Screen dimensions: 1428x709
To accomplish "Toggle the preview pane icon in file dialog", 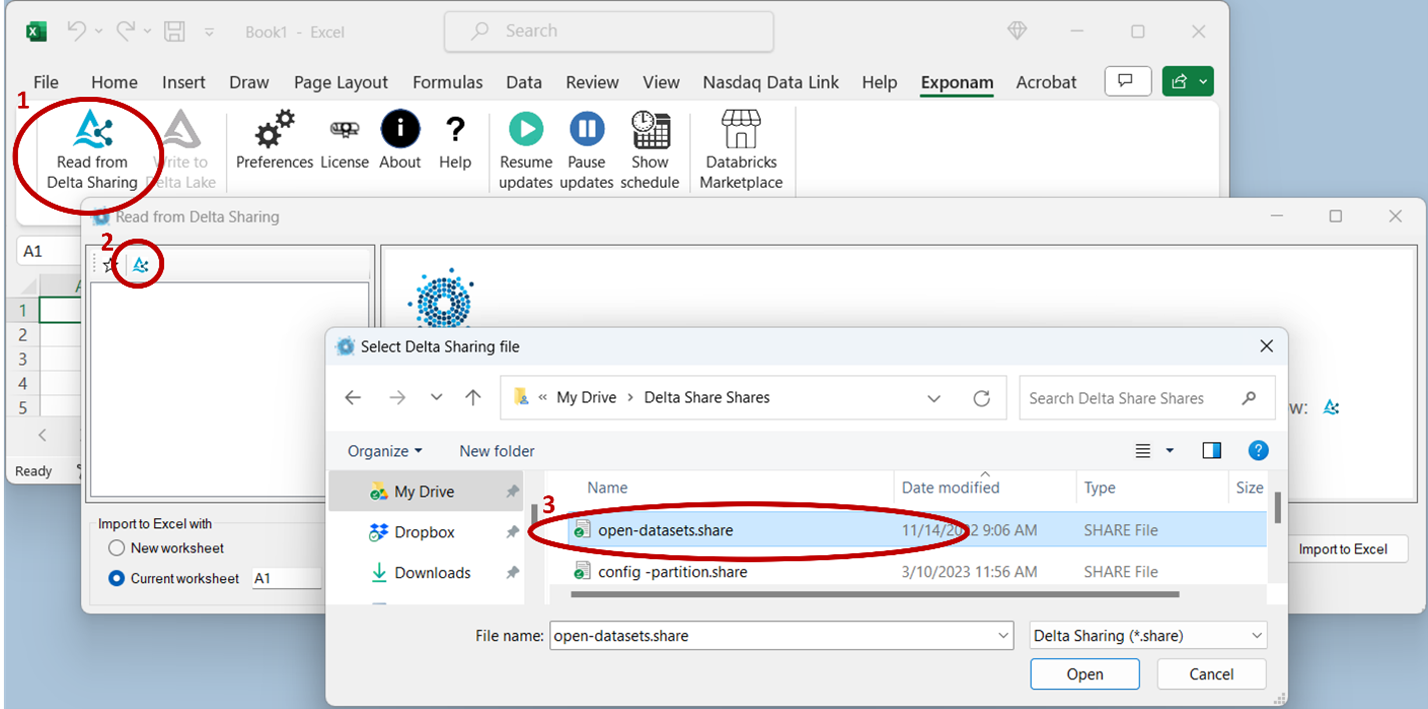I will click(1212, 451).
